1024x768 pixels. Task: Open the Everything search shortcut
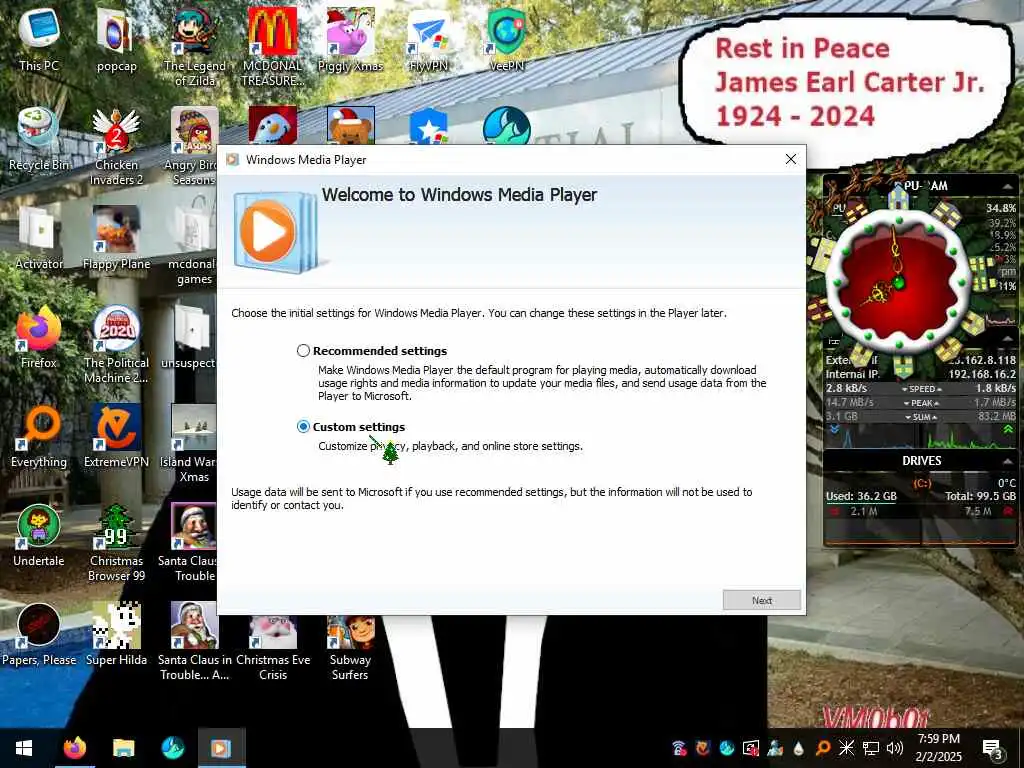coord(39,436)
